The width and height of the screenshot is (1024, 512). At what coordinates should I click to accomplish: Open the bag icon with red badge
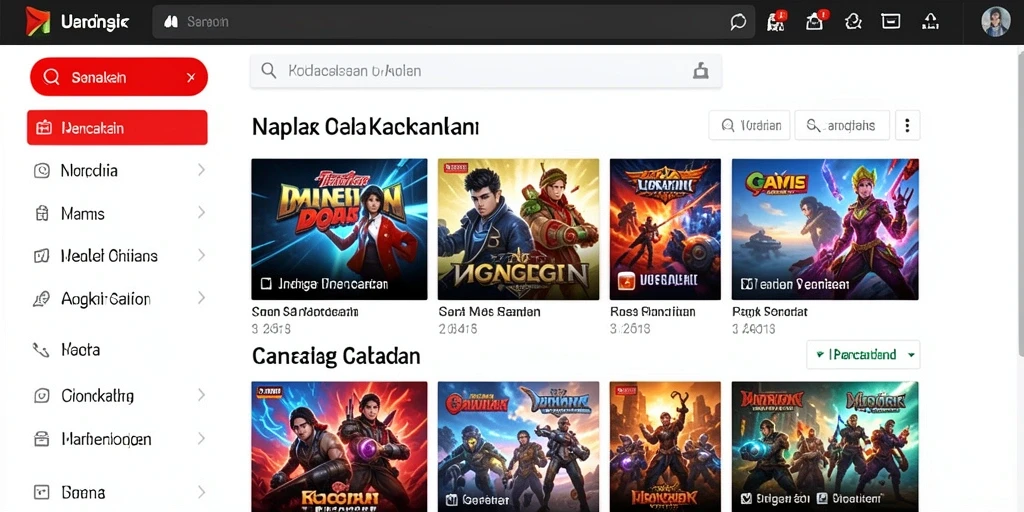(x=816, y=21)
